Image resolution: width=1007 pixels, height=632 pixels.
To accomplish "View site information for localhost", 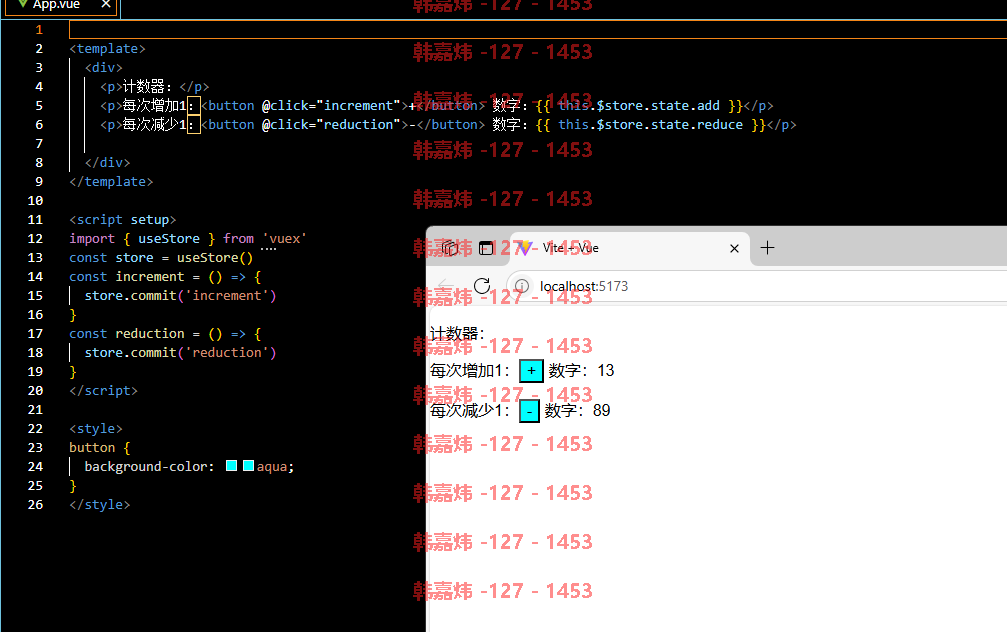I will click(x=522, y=286).
